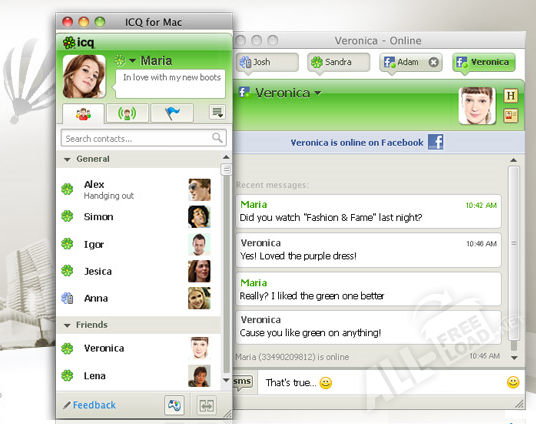The image size is (536, 424).
Task: Click Simon's avatar thumbnail
Action: click(x=199, y=217)
